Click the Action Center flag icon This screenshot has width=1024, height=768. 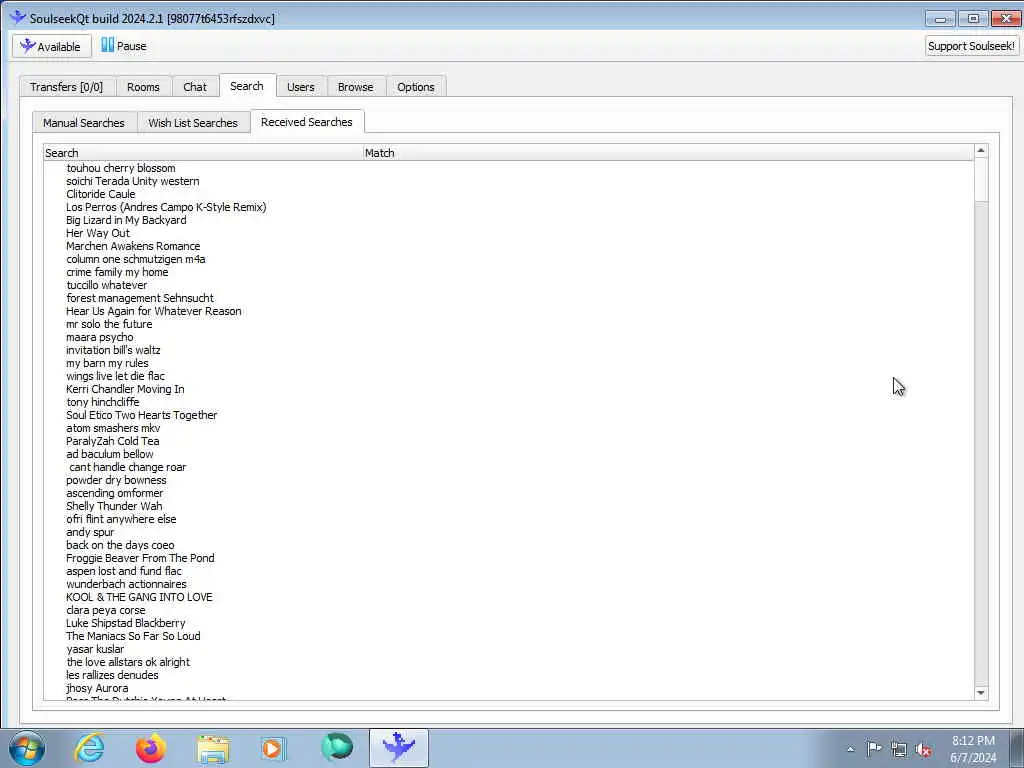point(874,749)
